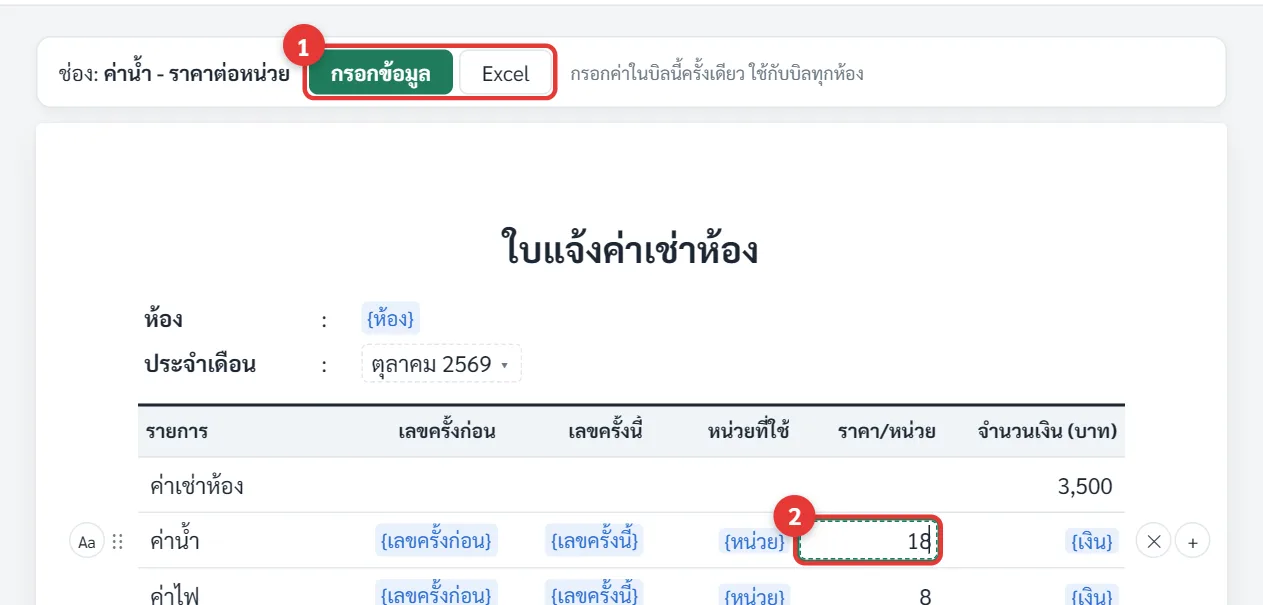Click the จำนวนเงิน (บาท) column header
1263x605 pixels.
pyautogui.click(x=1047, y=432)
